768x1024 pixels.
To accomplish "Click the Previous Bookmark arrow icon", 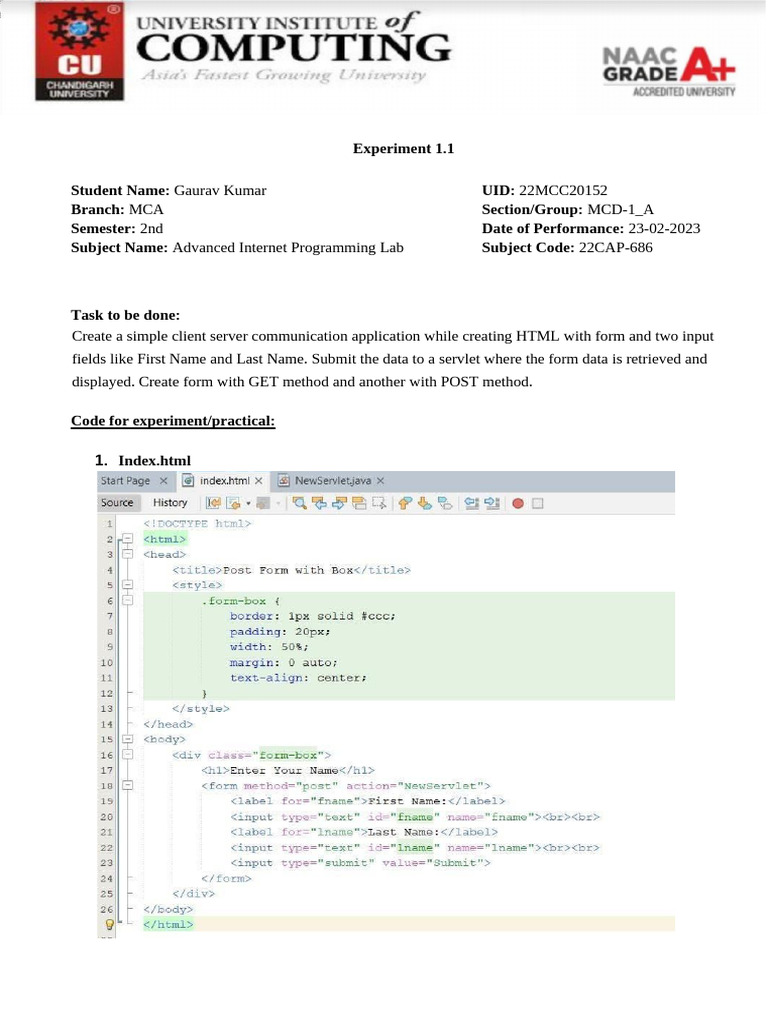I will pyautogui.click(x=405, y=504).
